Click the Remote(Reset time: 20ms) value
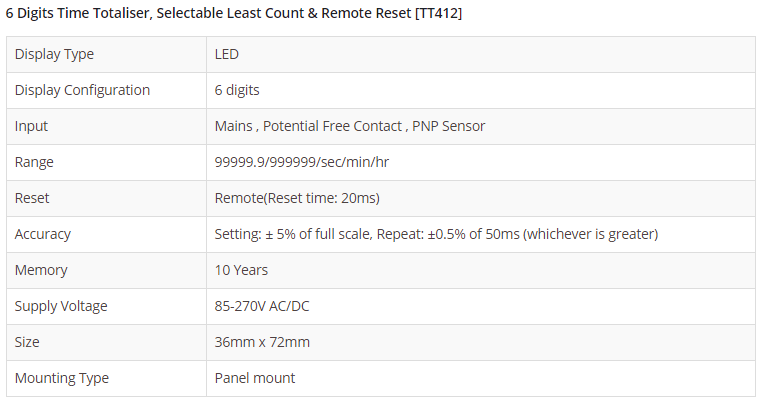This screenshot has width=762, height=403. 297,198
